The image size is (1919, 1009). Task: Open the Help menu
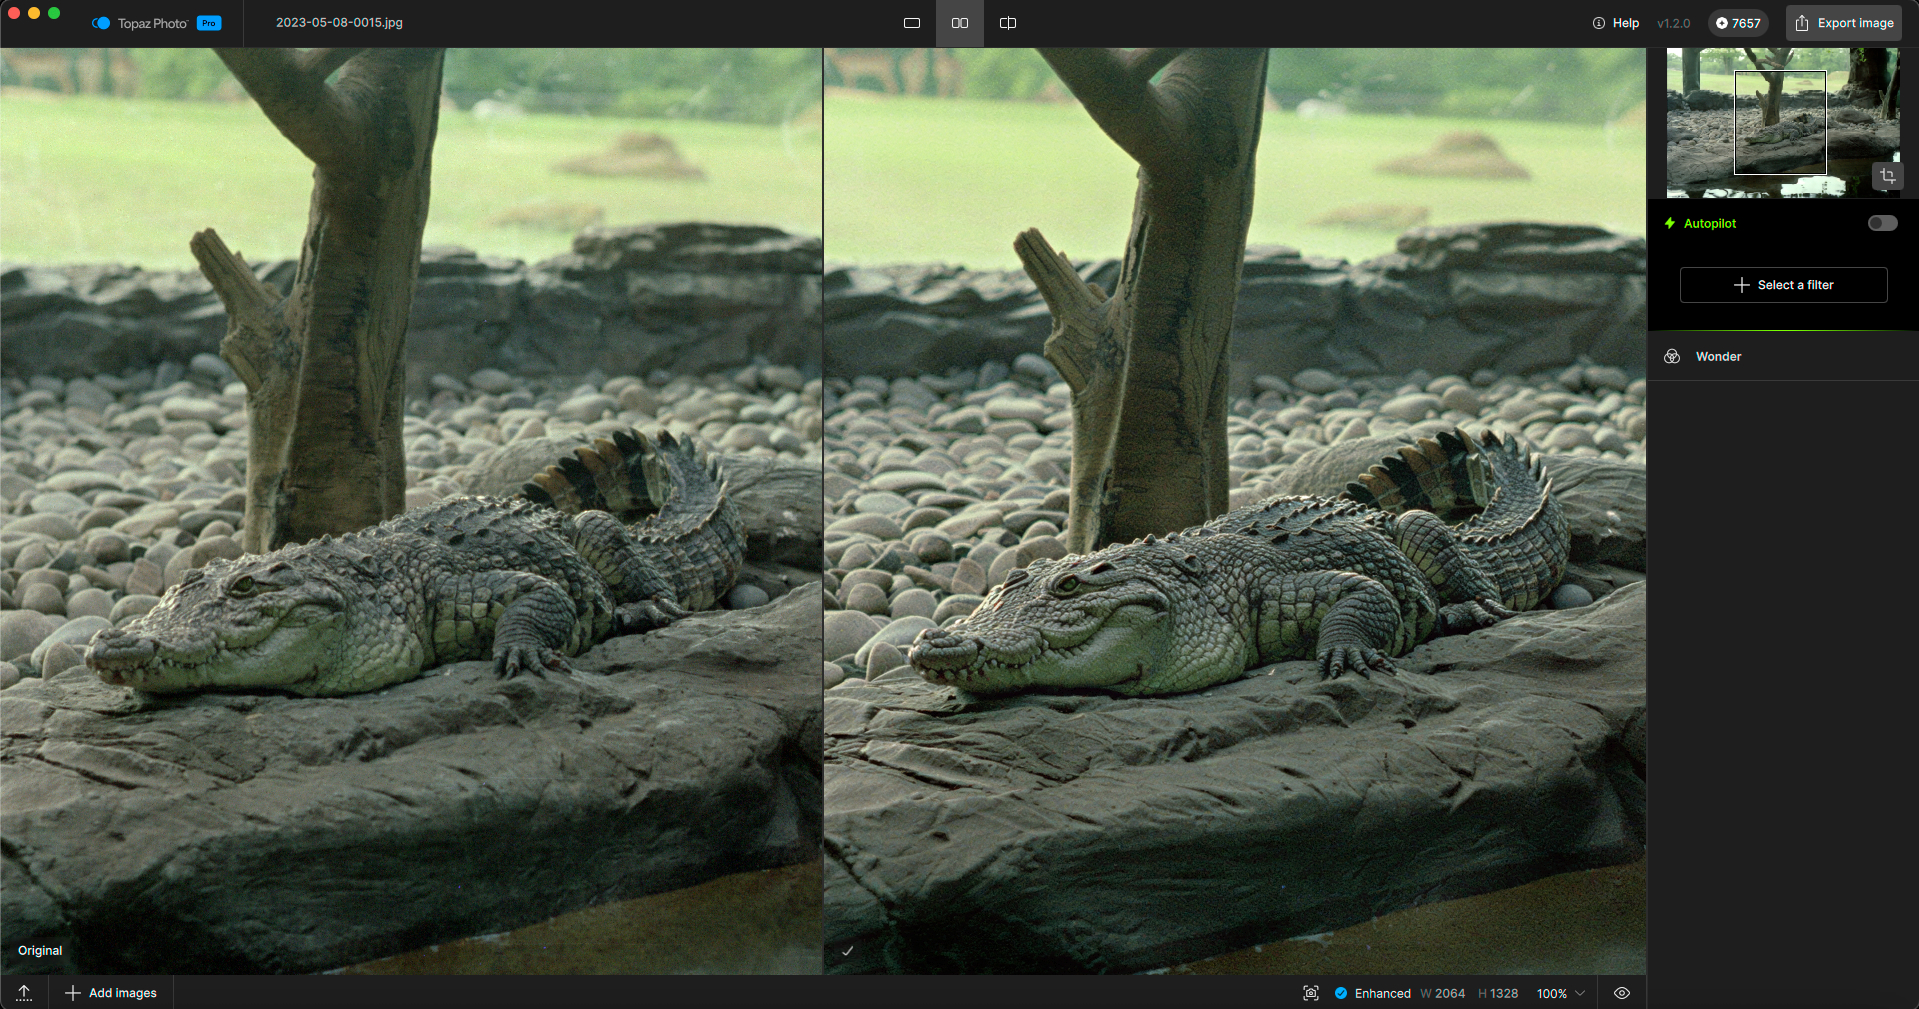tap(1616, 23)
